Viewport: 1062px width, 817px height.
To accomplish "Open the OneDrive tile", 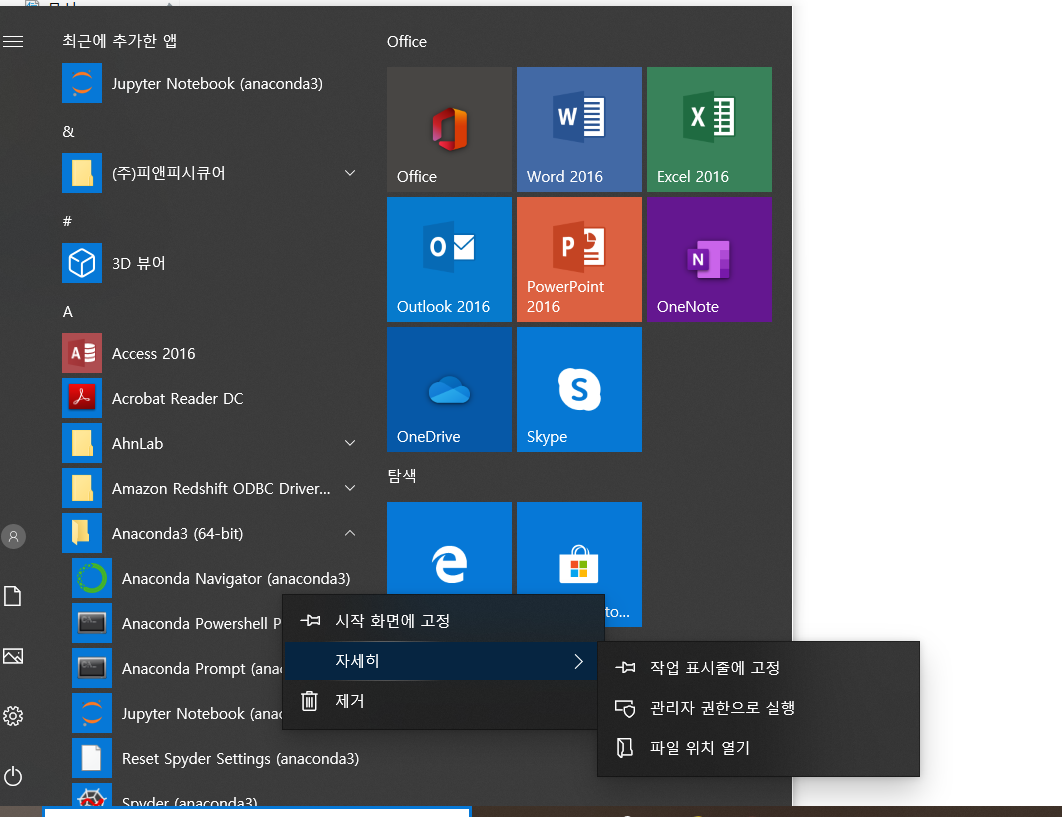I will [449, 390].
